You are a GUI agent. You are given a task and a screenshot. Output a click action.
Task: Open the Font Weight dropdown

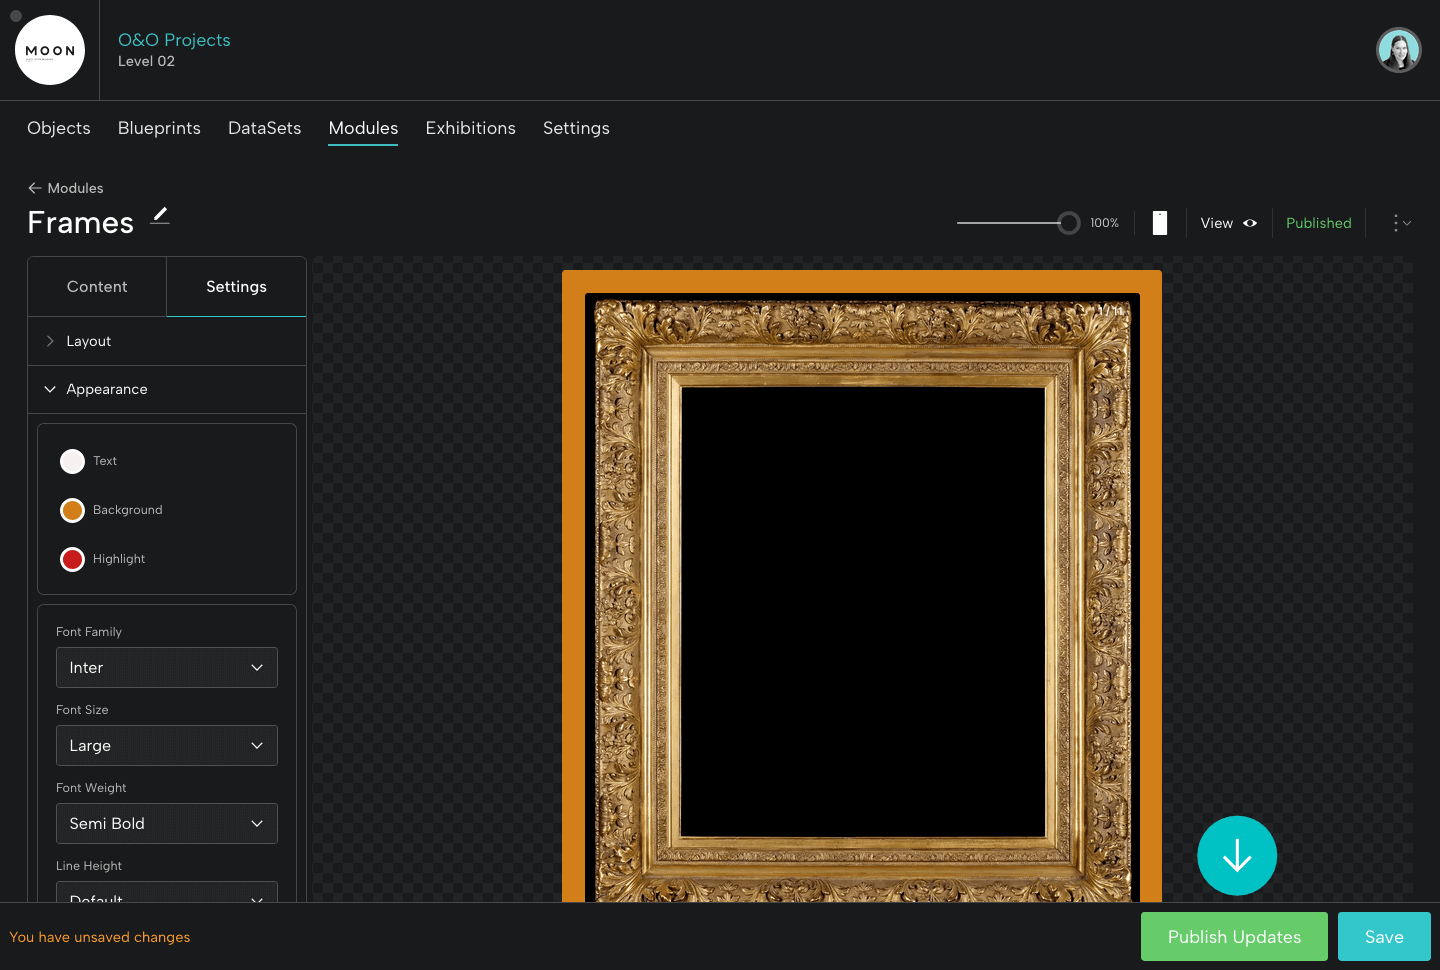[x=167, y=824]
